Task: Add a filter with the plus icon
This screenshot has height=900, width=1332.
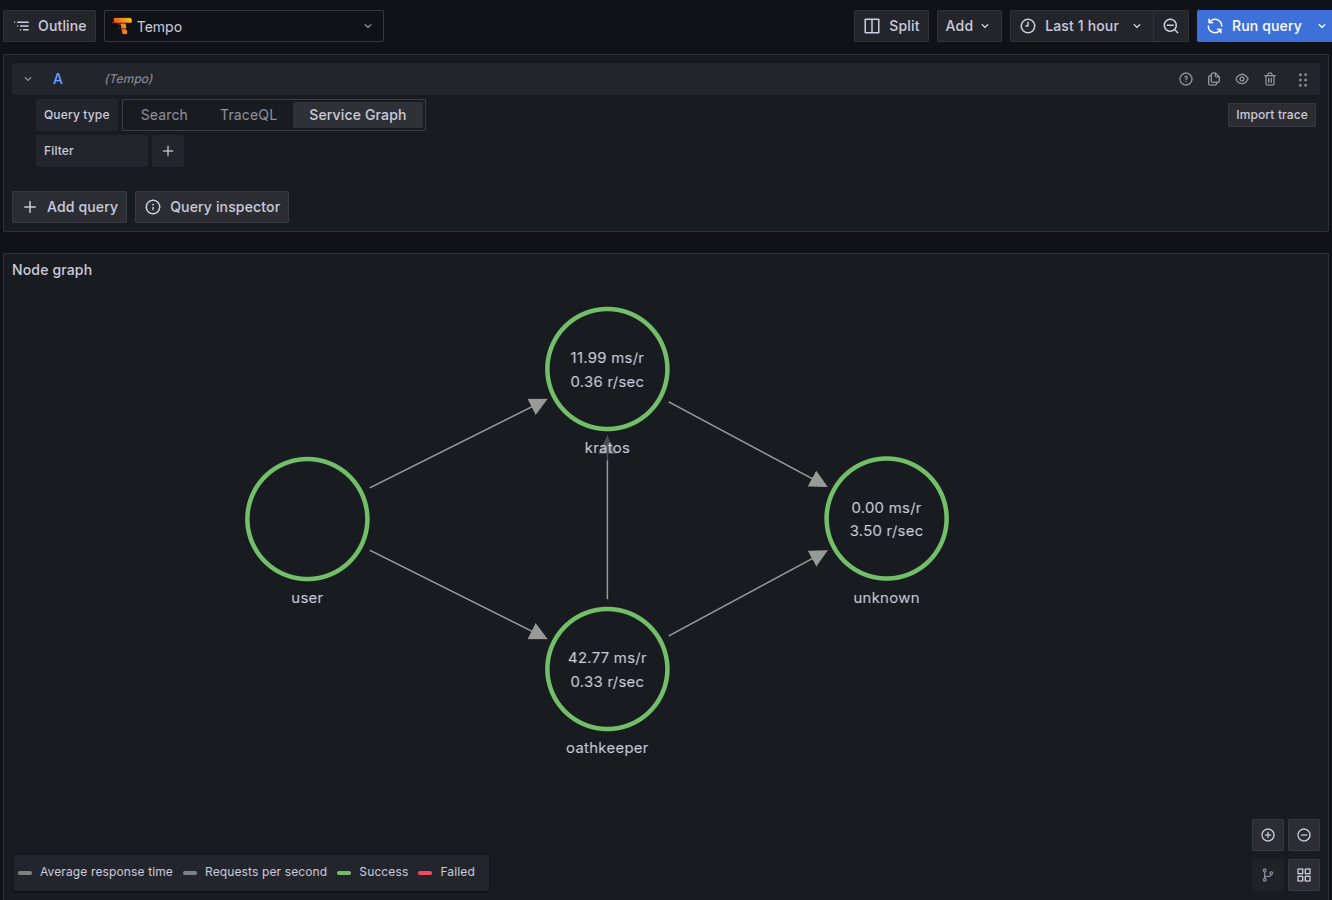Action: 168,151
